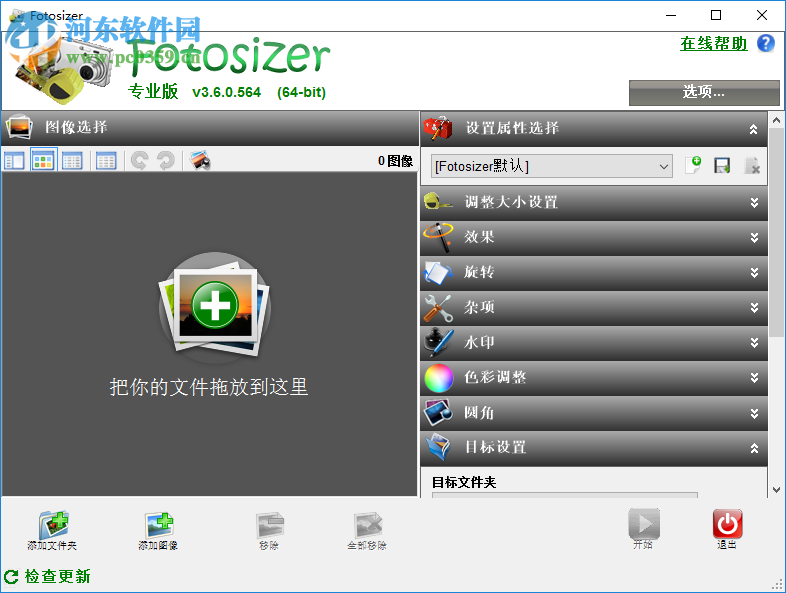The width and height of the screenshot is (786, 593).
Task: Click the folder icon beside 目标设置
Action: click(x=438, y=447)
